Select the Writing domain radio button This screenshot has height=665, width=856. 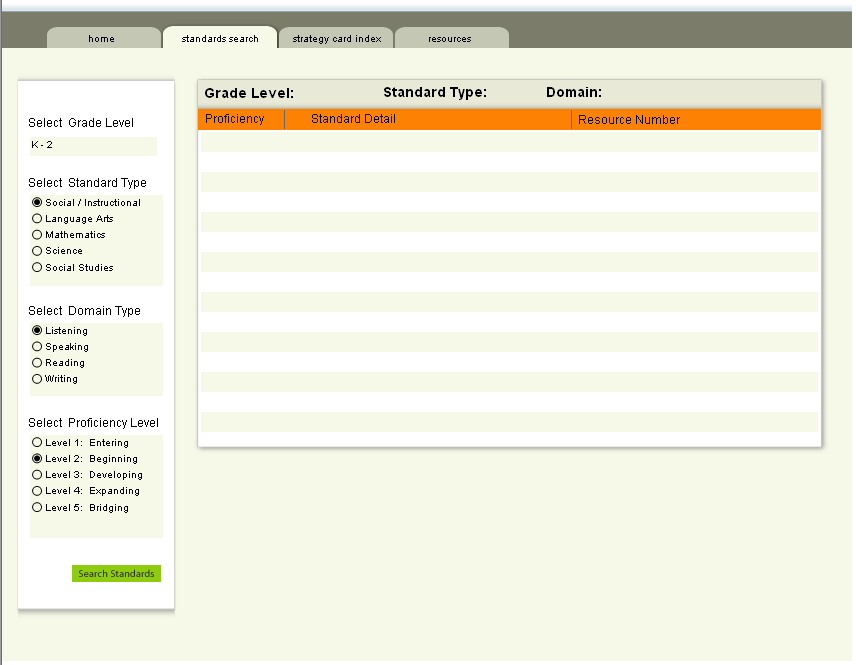point(37,379)
